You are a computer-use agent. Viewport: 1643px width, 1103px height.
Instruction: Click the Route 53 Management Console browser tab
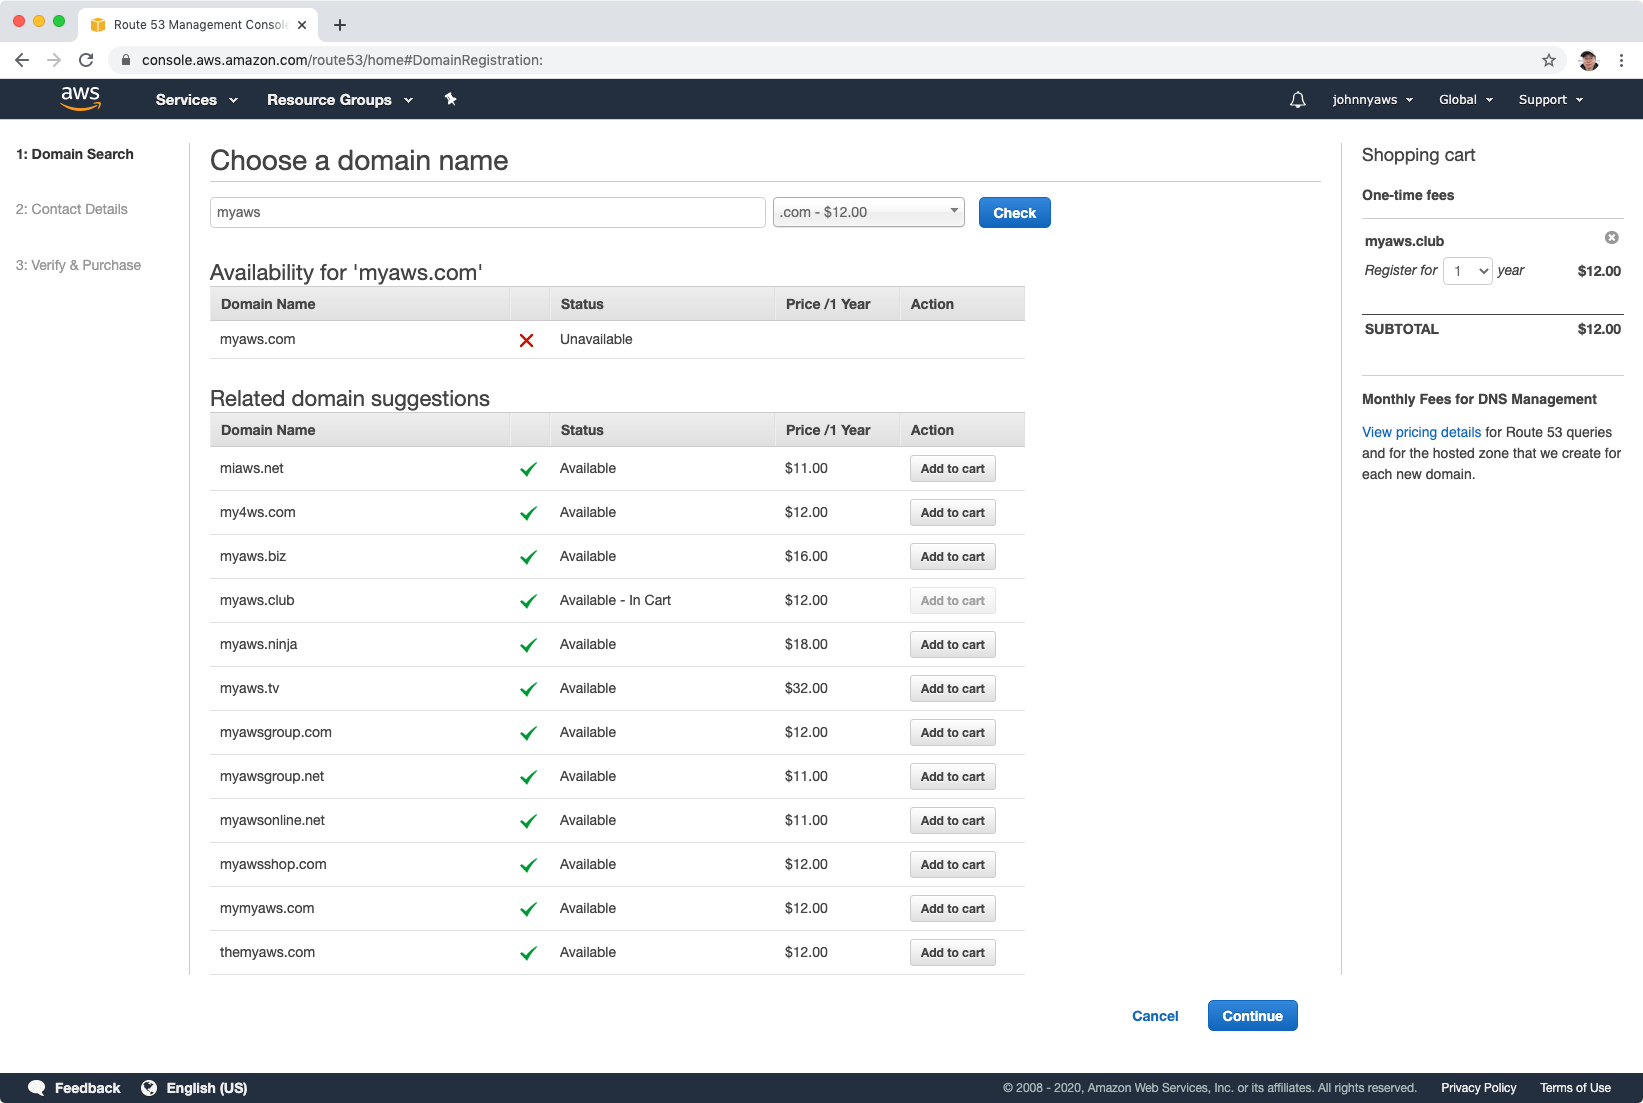click(198, 25)
